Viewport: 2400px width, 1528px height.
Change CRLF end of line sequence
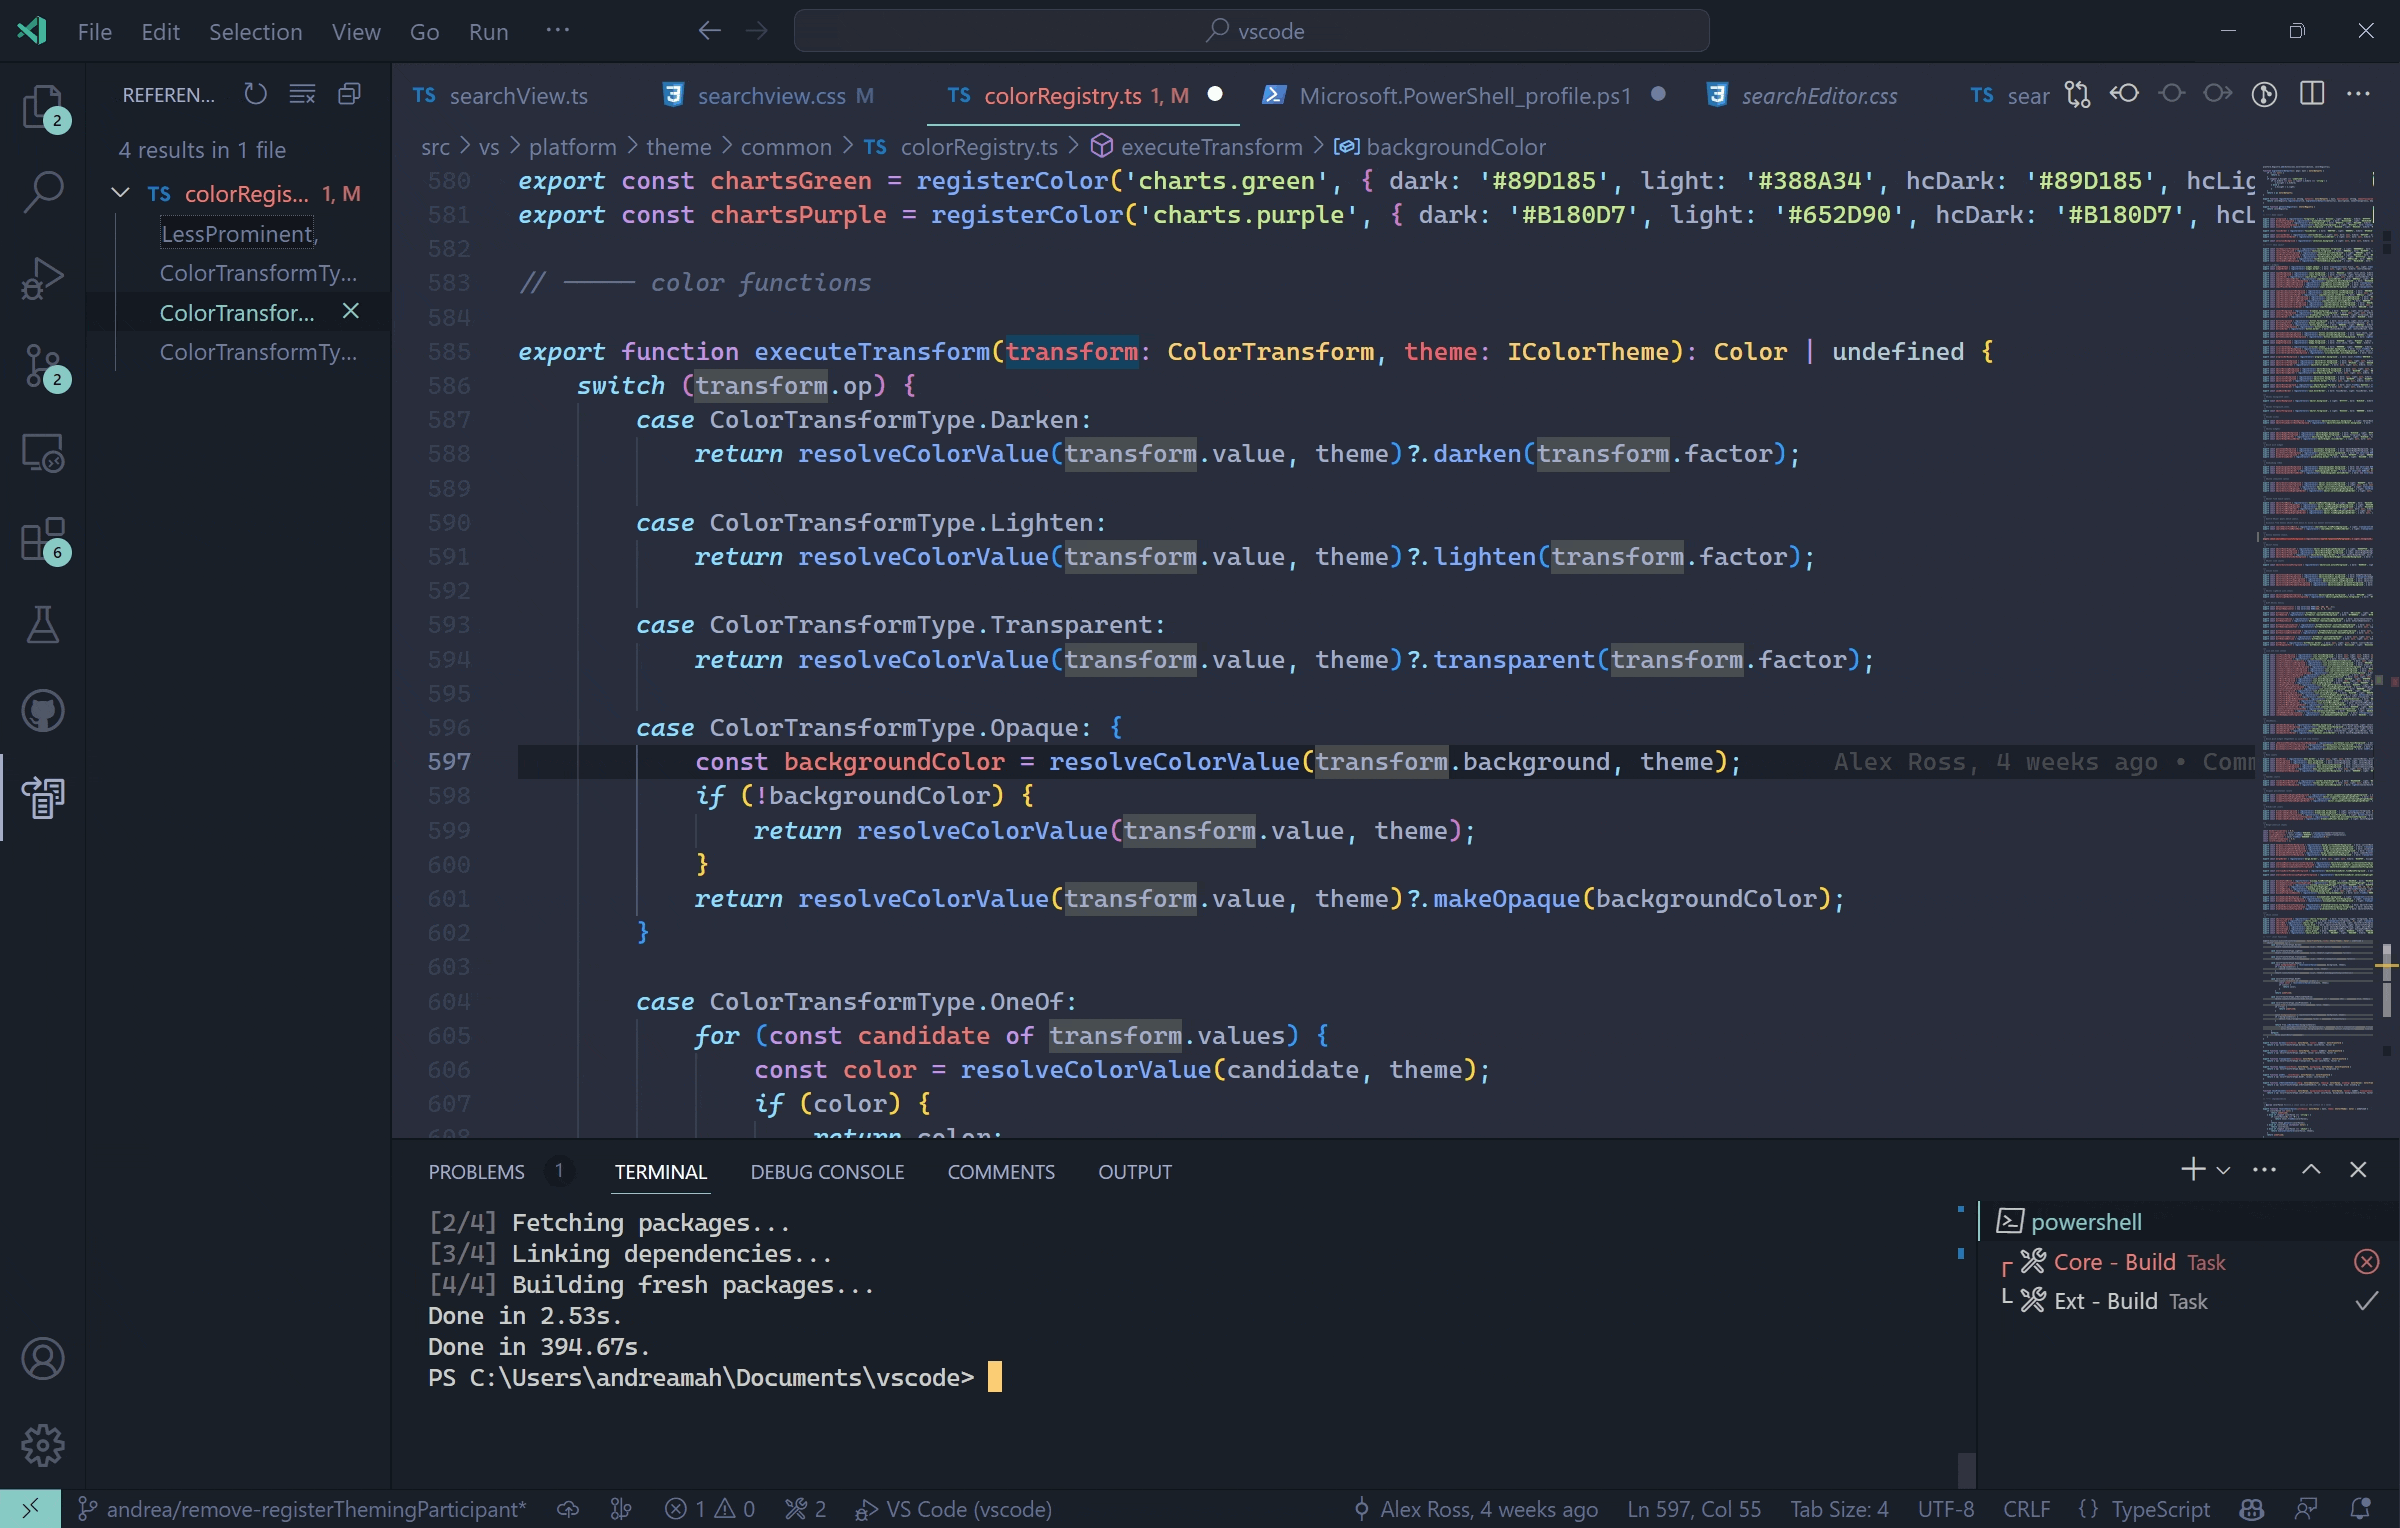(x=2026, y=1509)
